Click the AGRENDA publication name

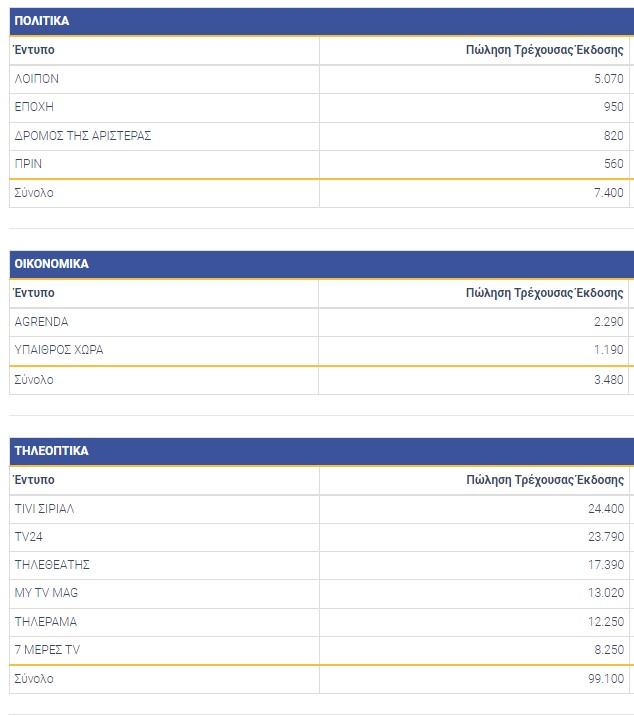(42, 322)
